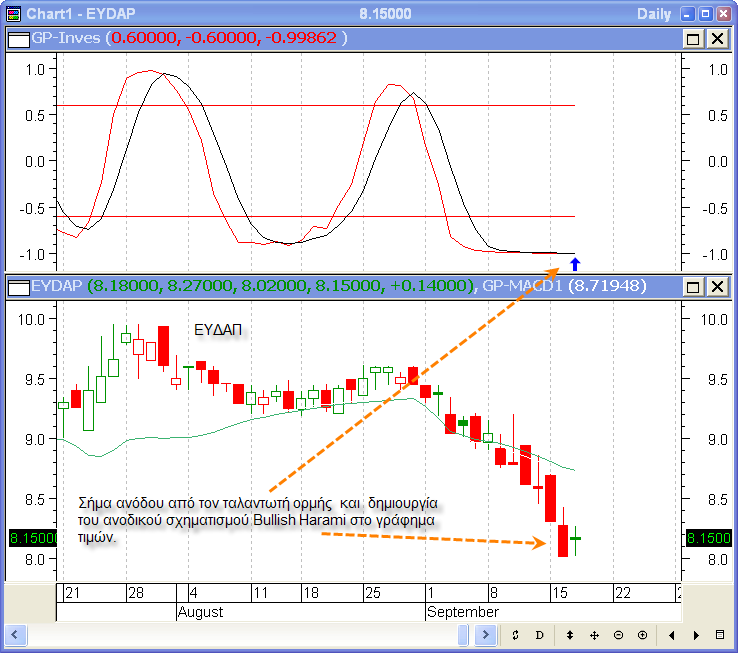Maximize the EYDAP price pane
Image resolution: width=738 pixels, height=653 pixels.
point(693,287)
